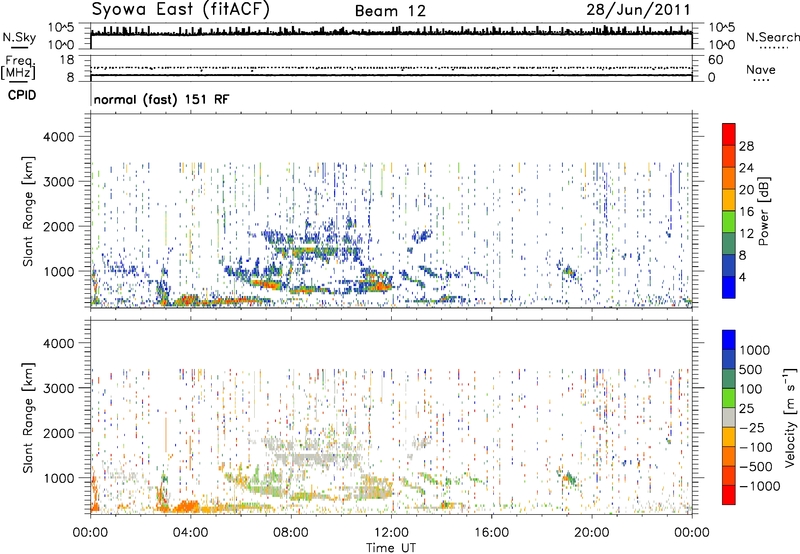Image resolution: width=800 pixels, height=554 pixels.
Task: Click the strong echo near 04:00 in power panel
Action: point(189,299)
